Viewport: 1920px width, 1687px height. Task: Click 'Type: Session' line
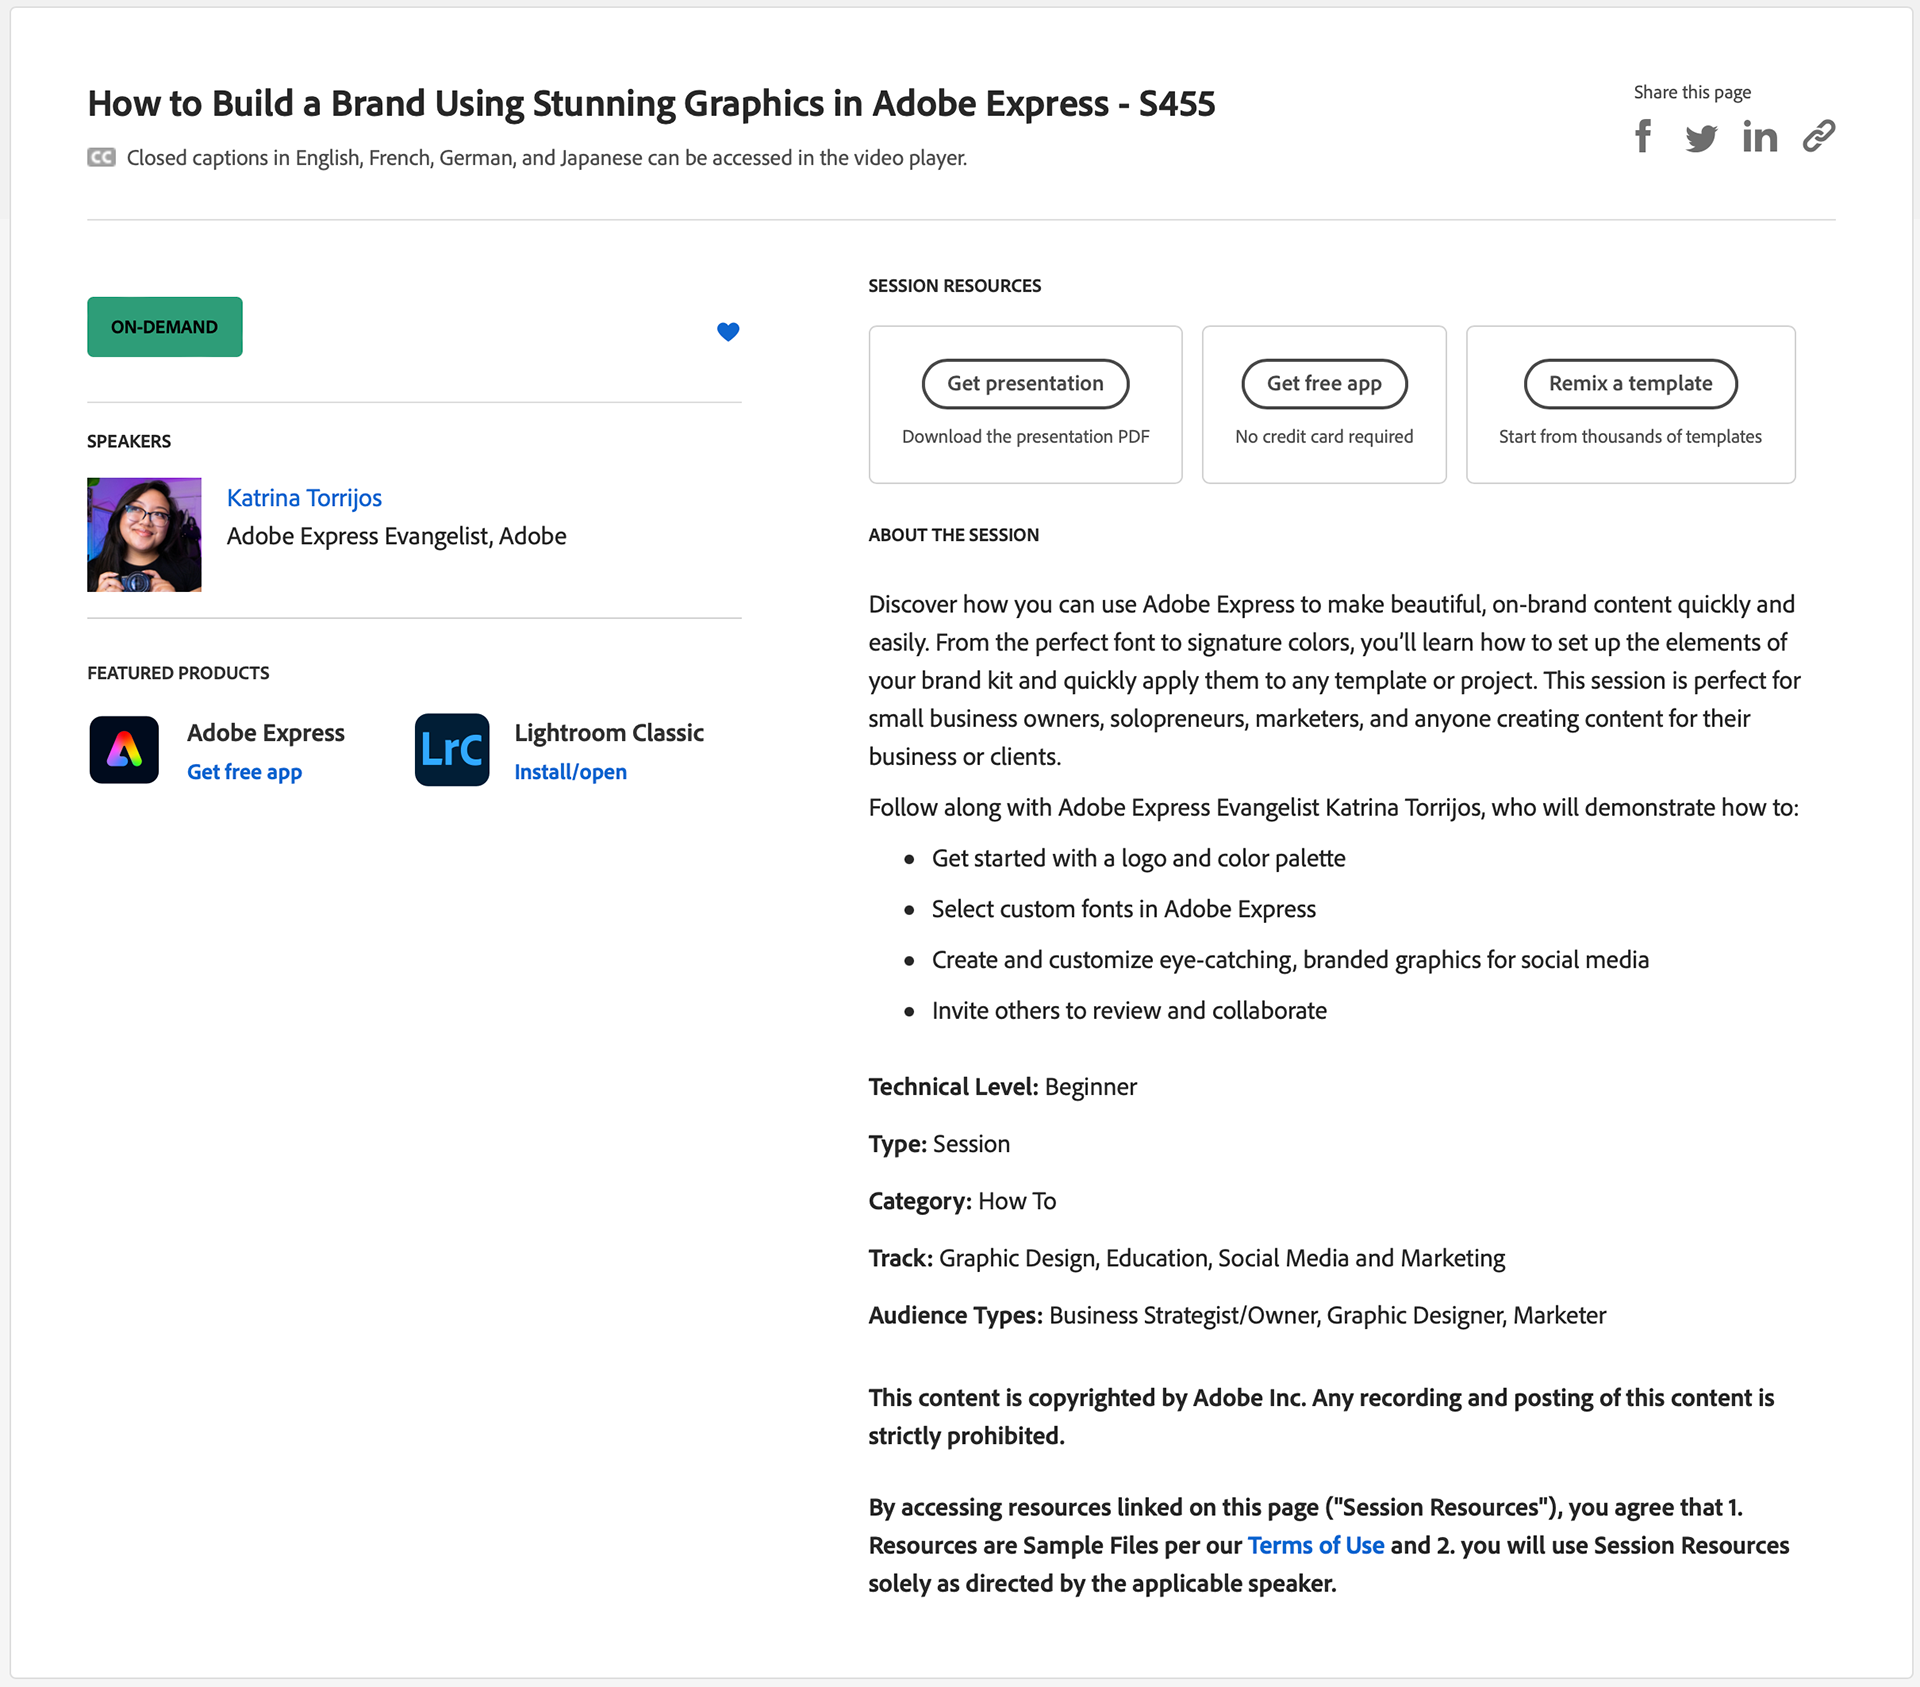[939, 1144]
